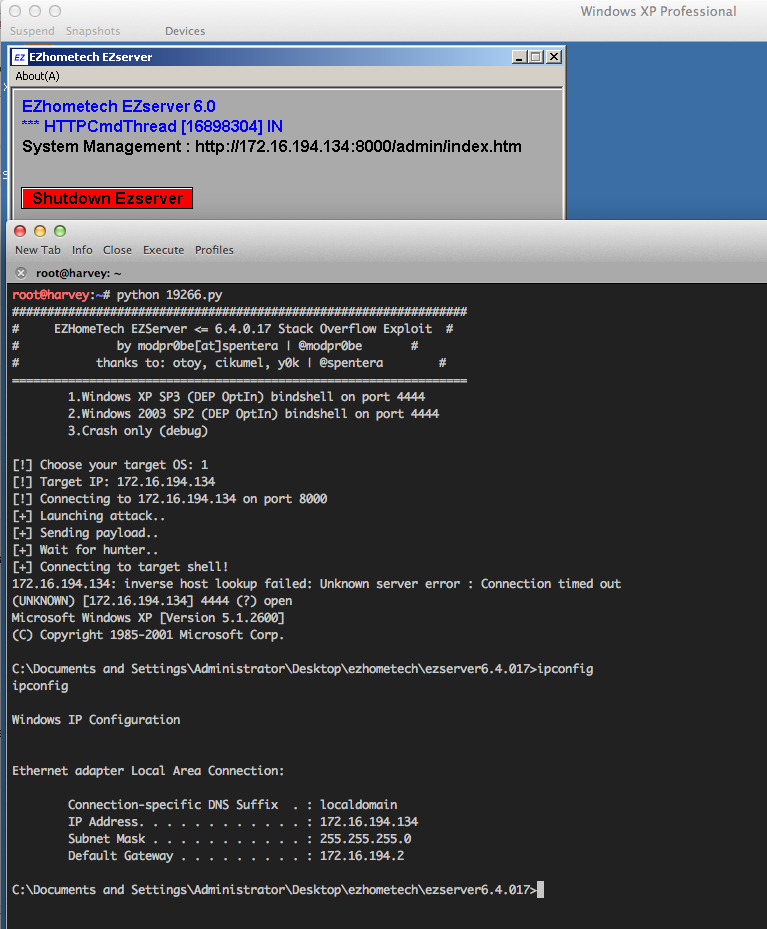Click the EZhometech EZserver 6.0 heading

tap(118, 107)
